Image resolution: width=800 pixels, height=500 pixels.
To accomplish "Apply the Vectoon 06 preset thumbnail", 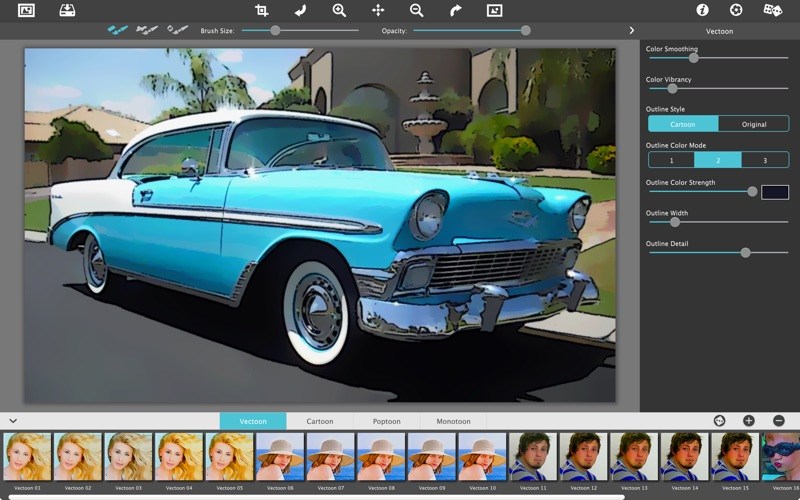I will click(280, 457).
